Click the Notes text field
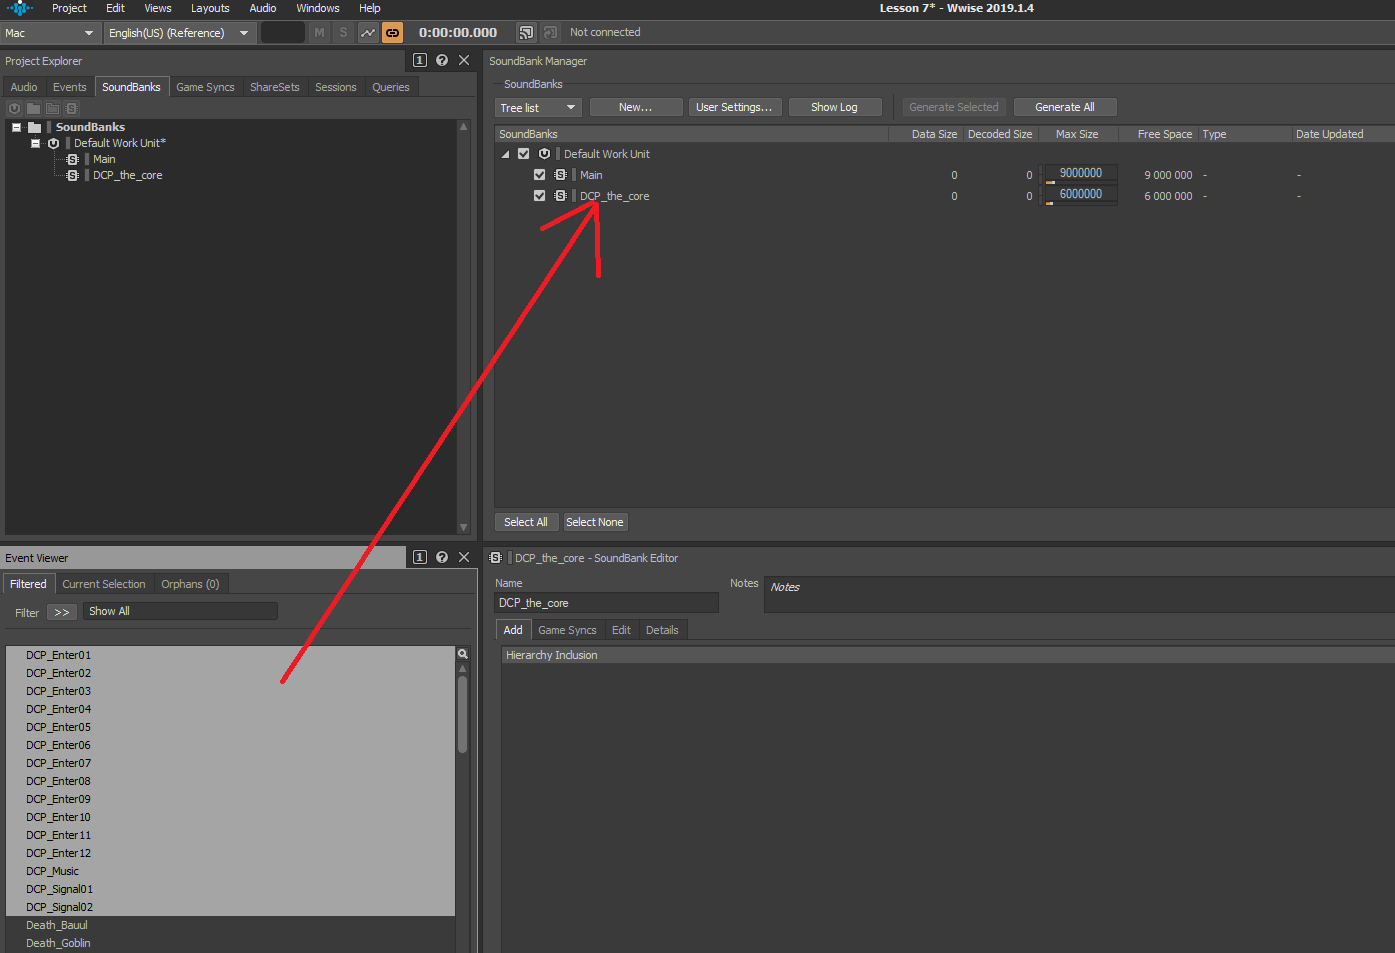The width and height of the screenshot is (1395, 953). tap(1079, 594)
